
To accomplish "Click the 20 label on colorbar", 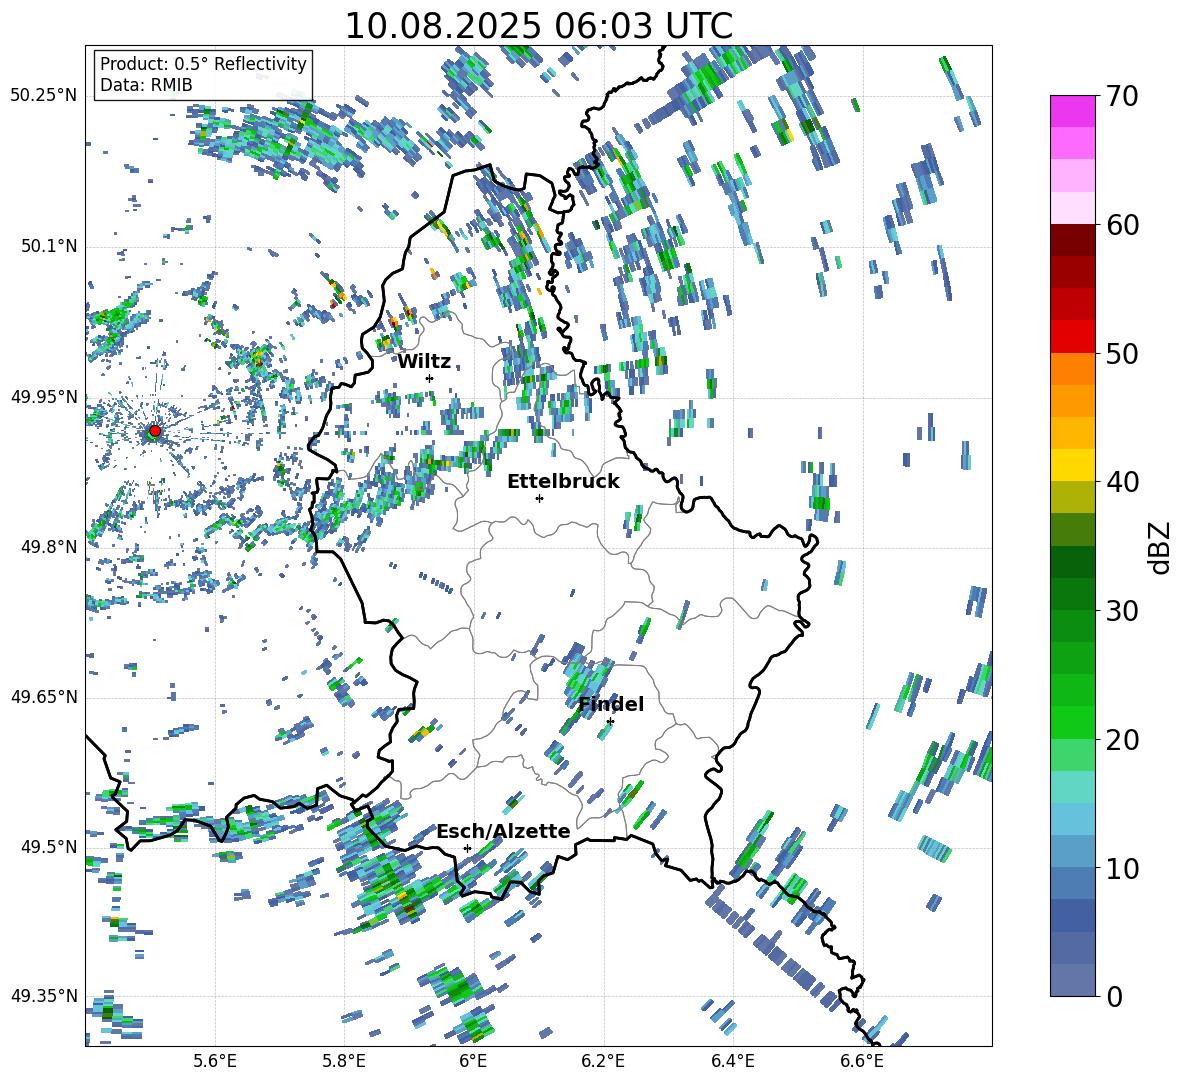I will pos(1121,740).
